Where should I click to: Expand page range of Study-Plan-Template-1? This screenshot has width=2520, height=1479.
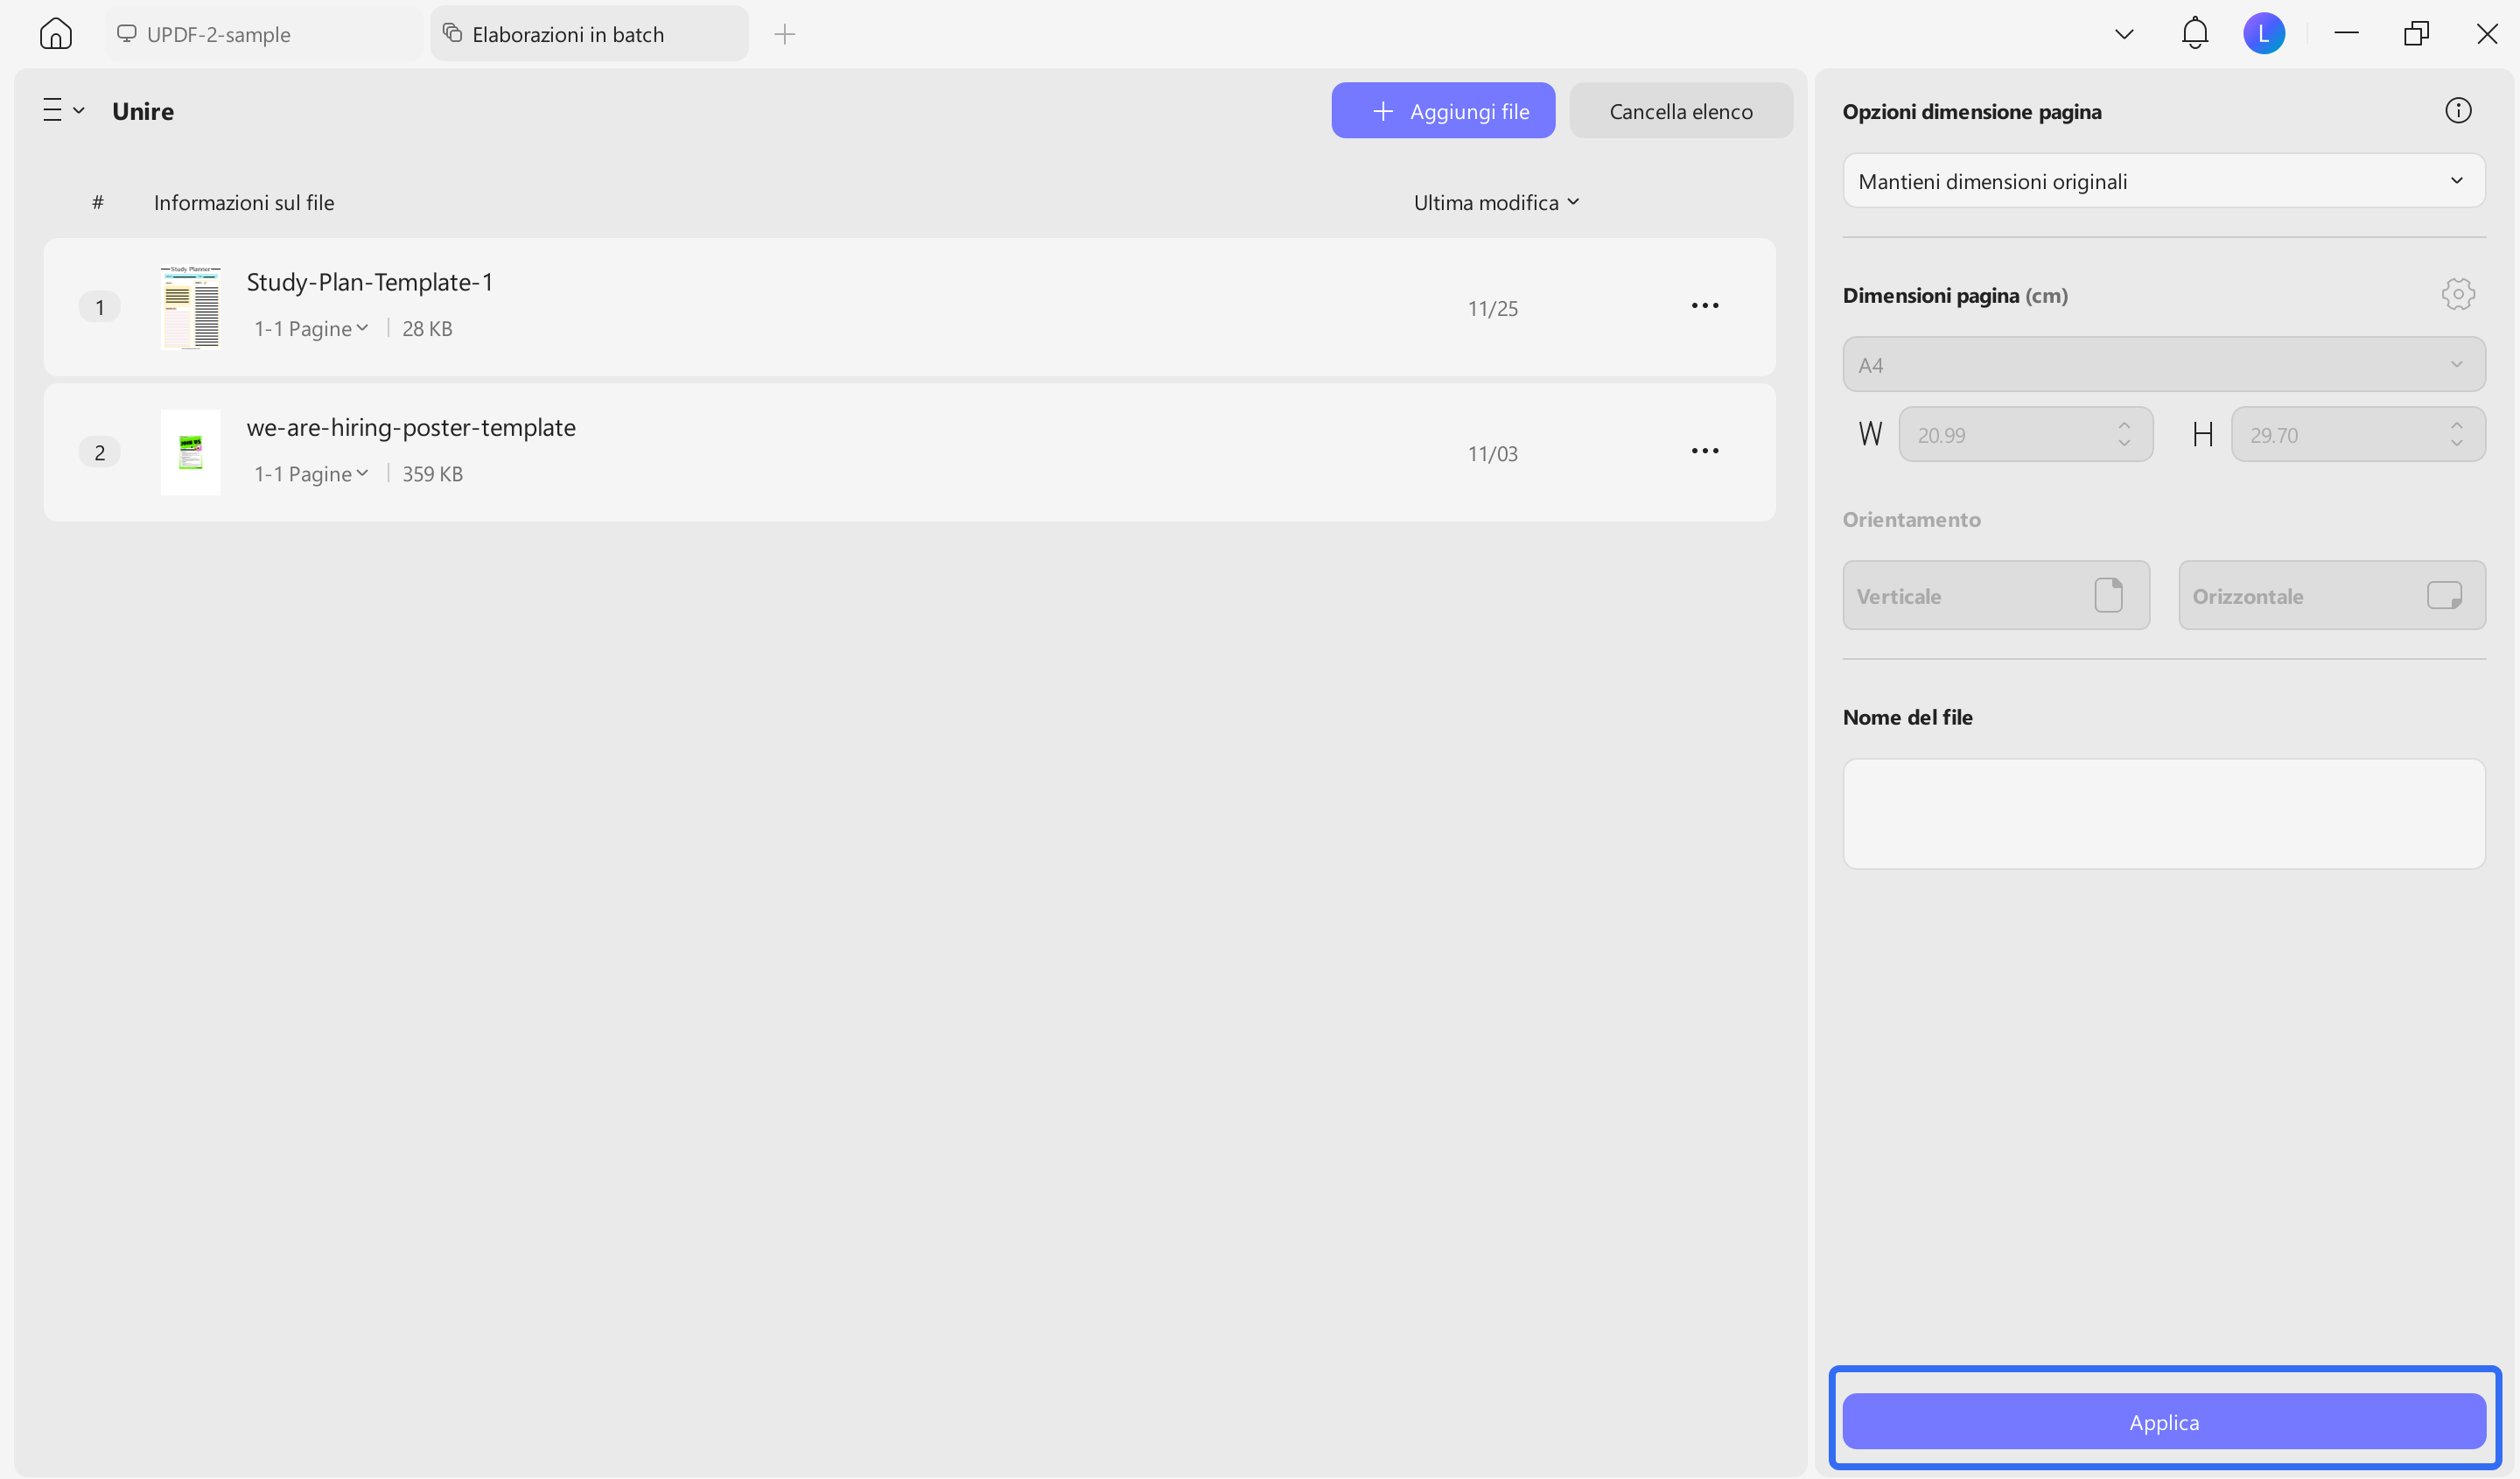coord(311,328)
